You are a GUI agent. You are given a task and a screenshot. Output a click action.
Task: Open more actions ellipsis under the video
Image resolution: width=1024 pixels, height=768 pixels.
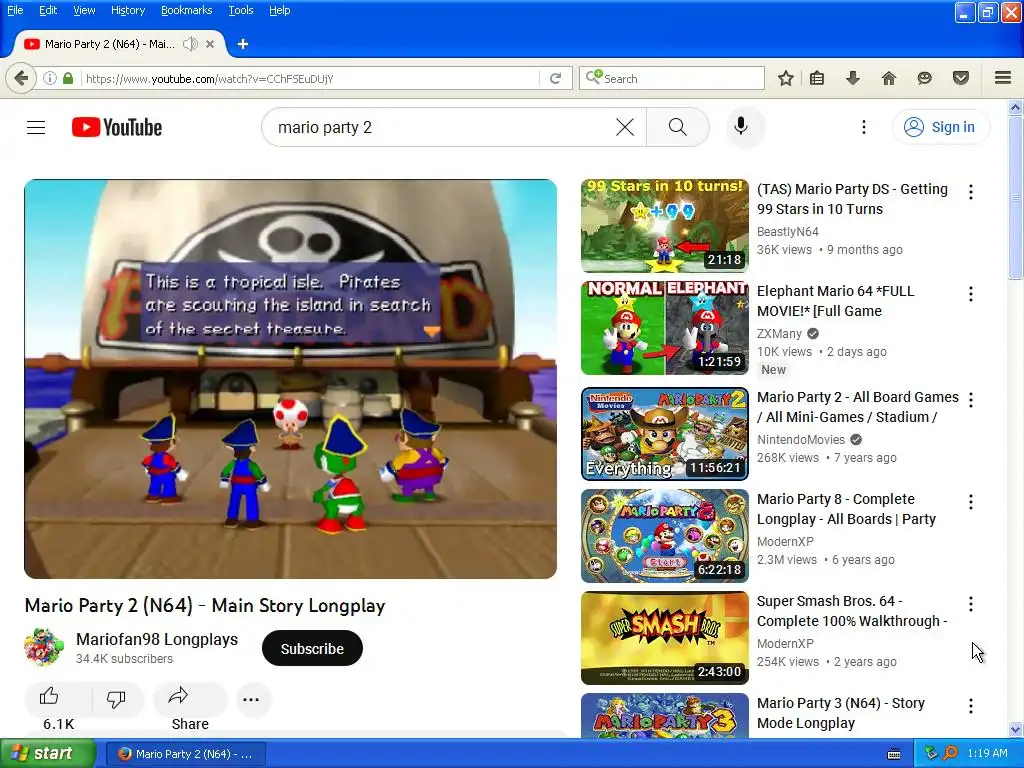(251, 699)
